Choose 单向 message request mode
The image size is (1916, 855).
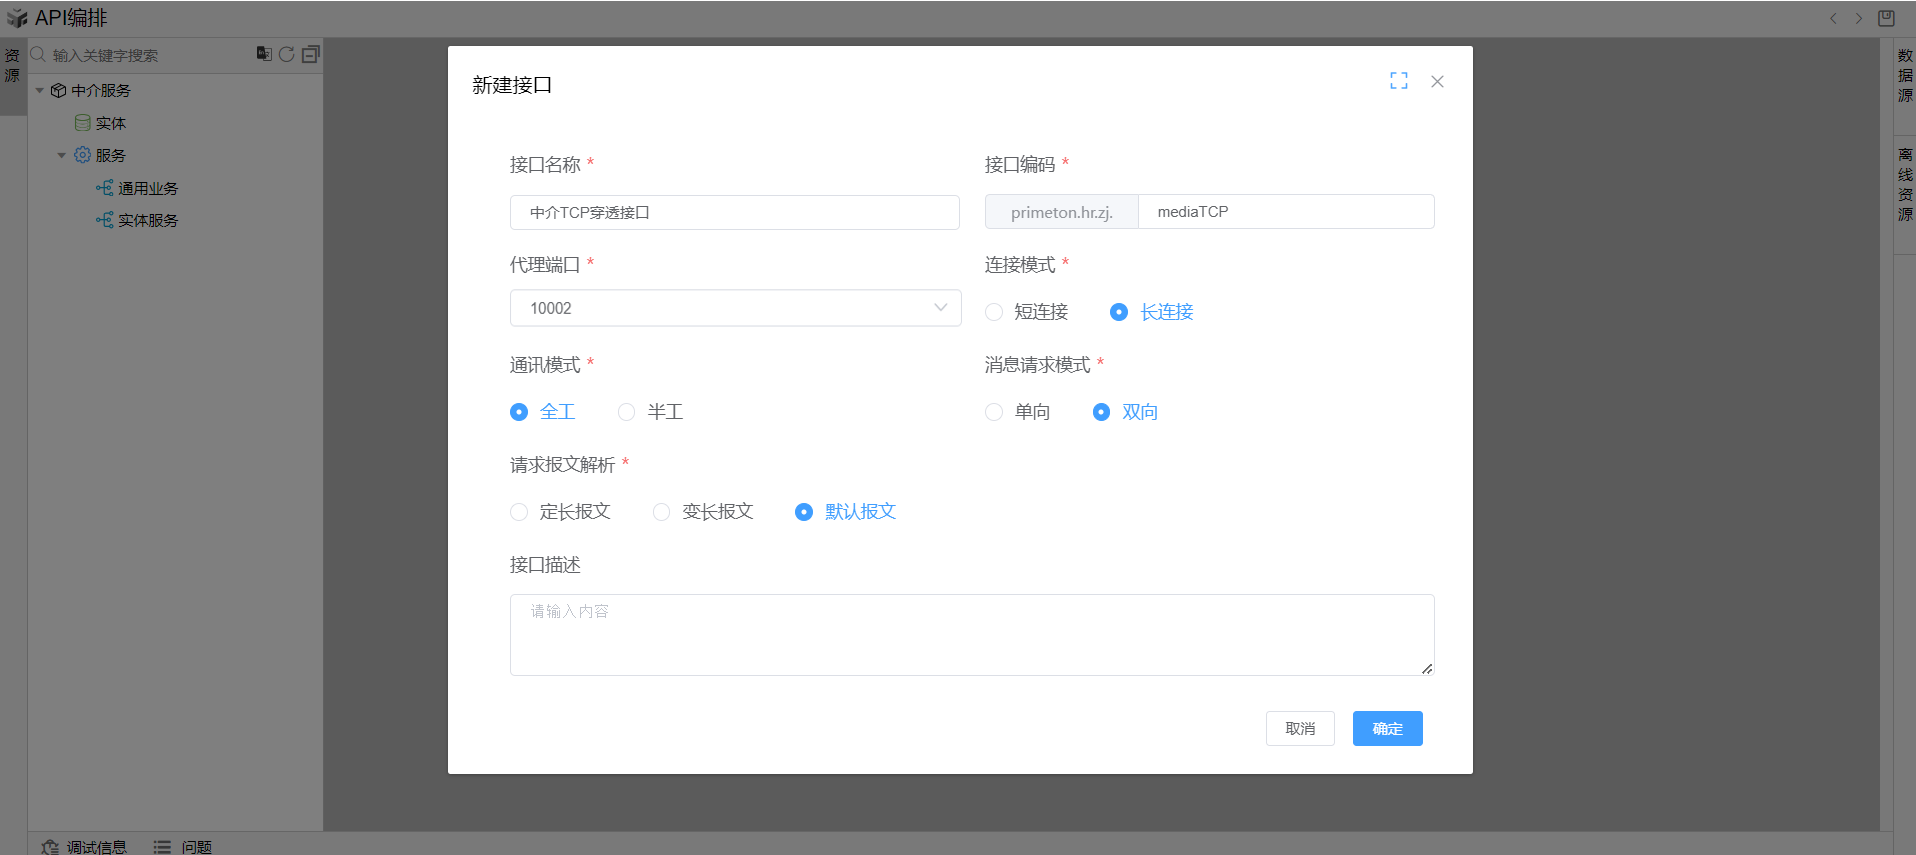994,412
